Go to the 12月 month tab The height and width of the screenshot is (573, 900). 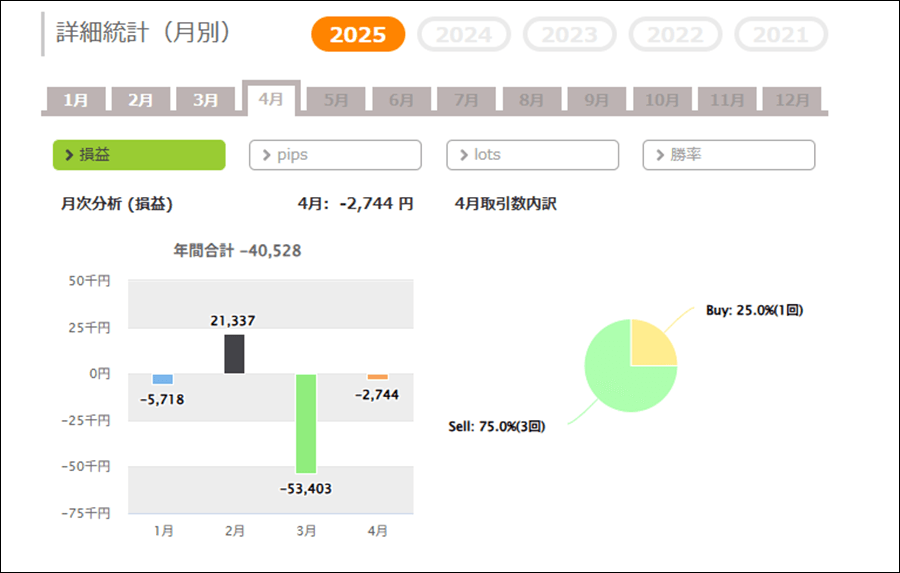tap(792, 100)
